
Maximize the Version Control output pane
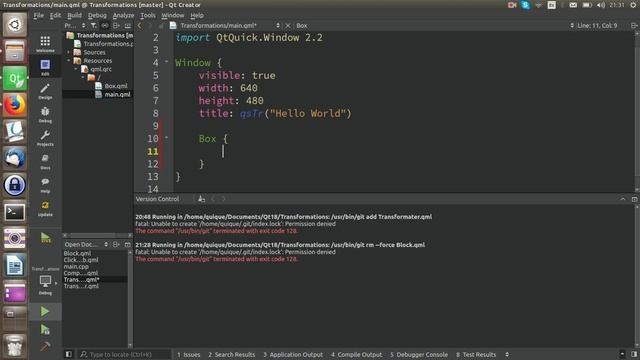pos(634,199)
